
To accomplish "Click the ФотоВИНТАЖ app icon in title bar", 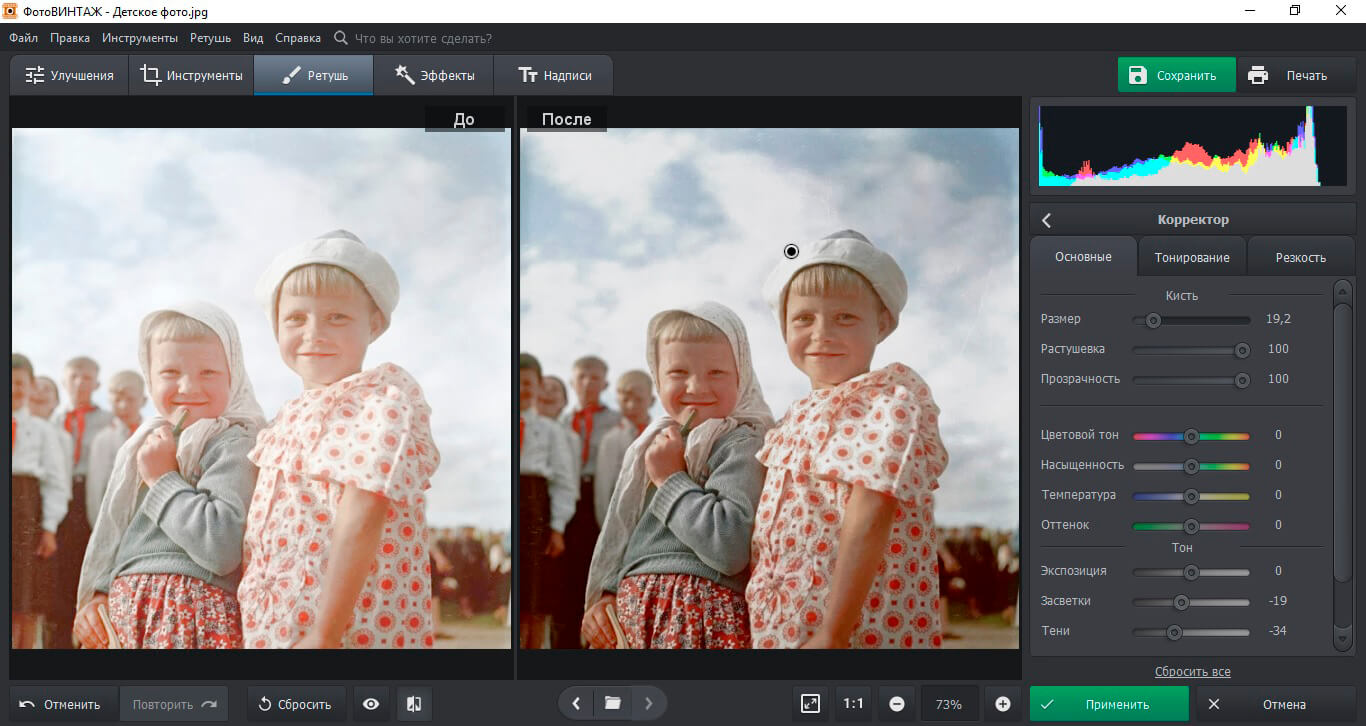I will (x=11, y=10).
